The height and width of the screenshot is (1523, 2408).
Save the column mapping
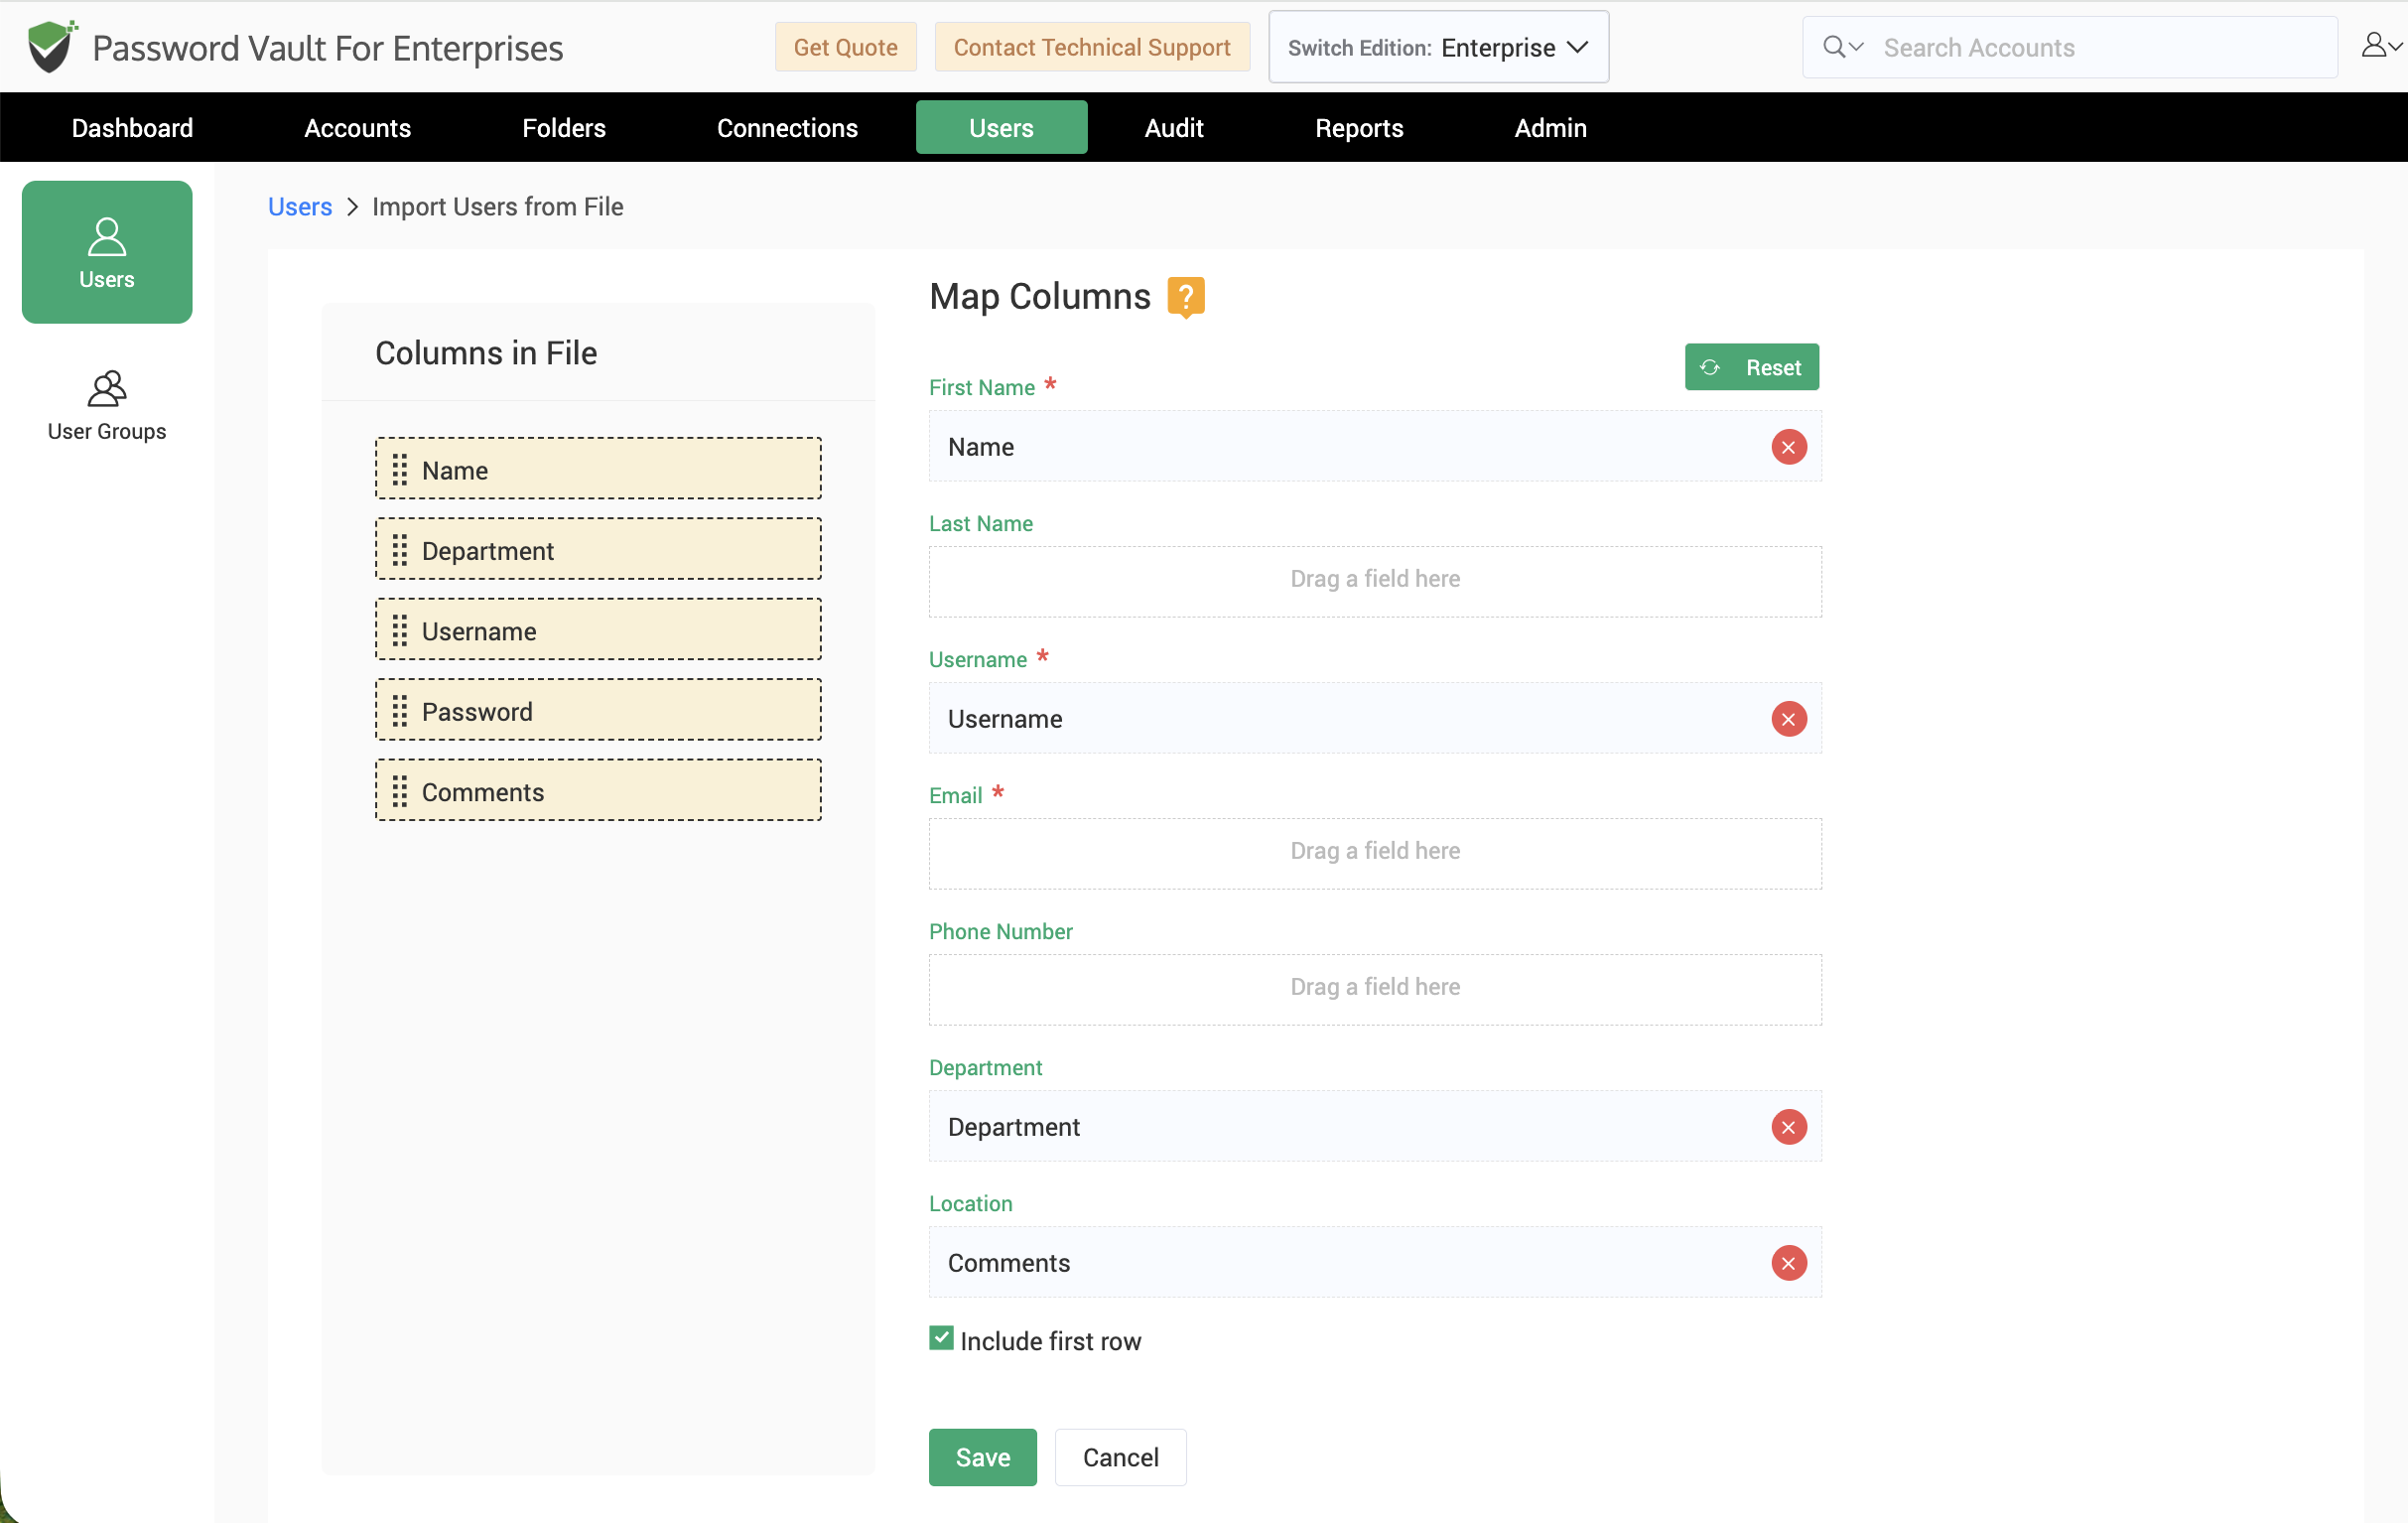point(982,1457)
